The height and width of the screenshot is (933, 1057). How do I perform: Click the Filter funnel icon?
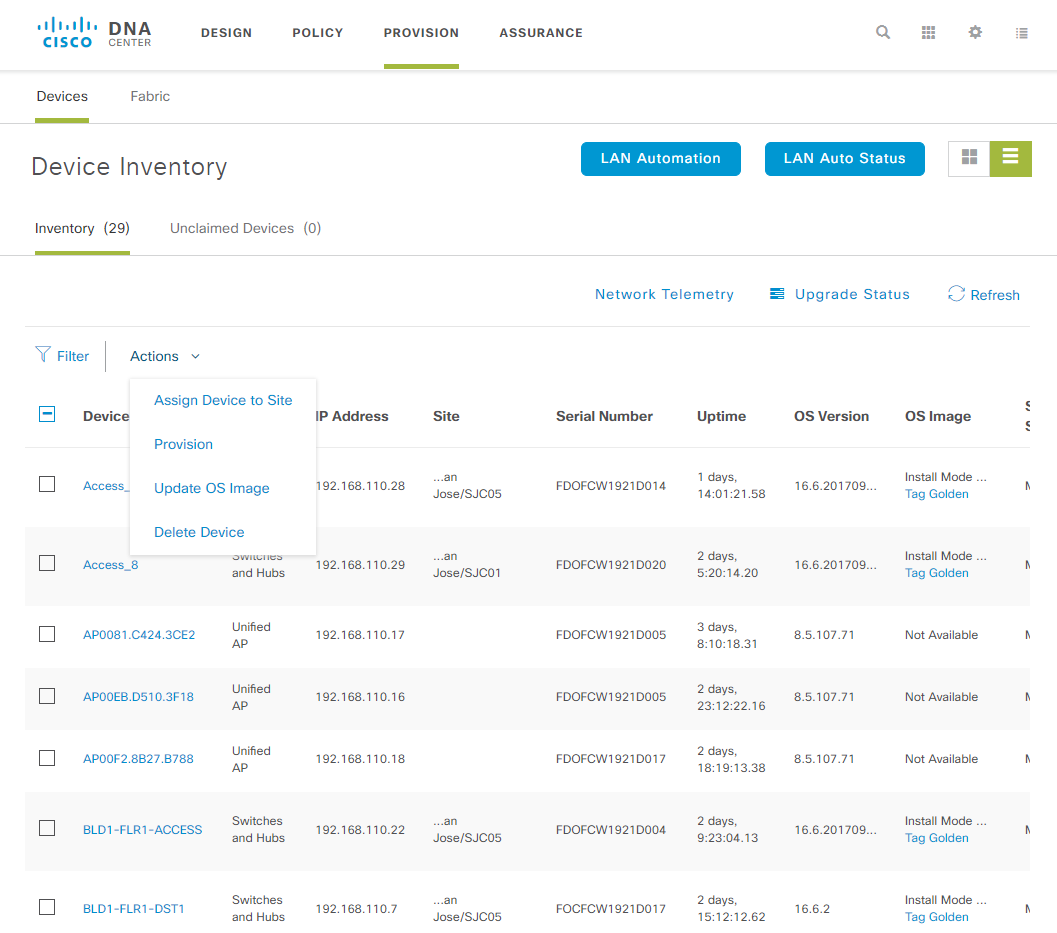pos(42,355)
